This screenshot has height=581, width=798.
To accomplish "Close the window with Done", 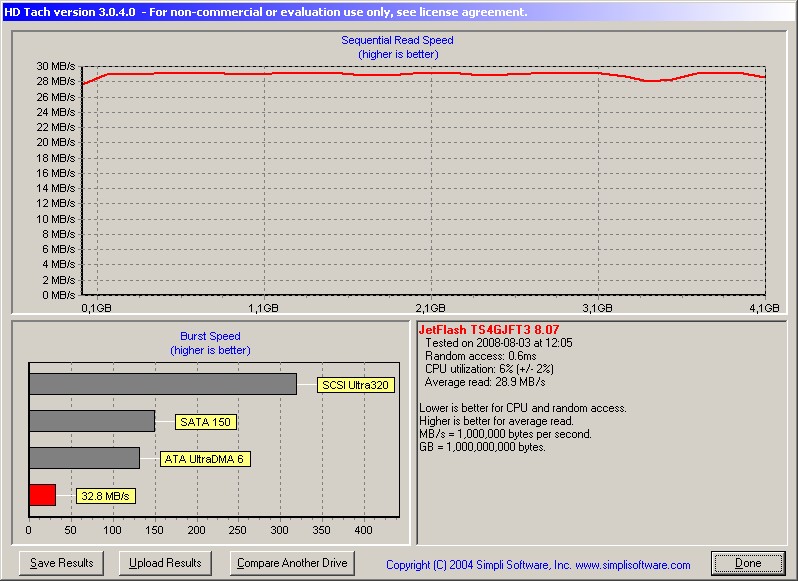I will click(748, 563).
